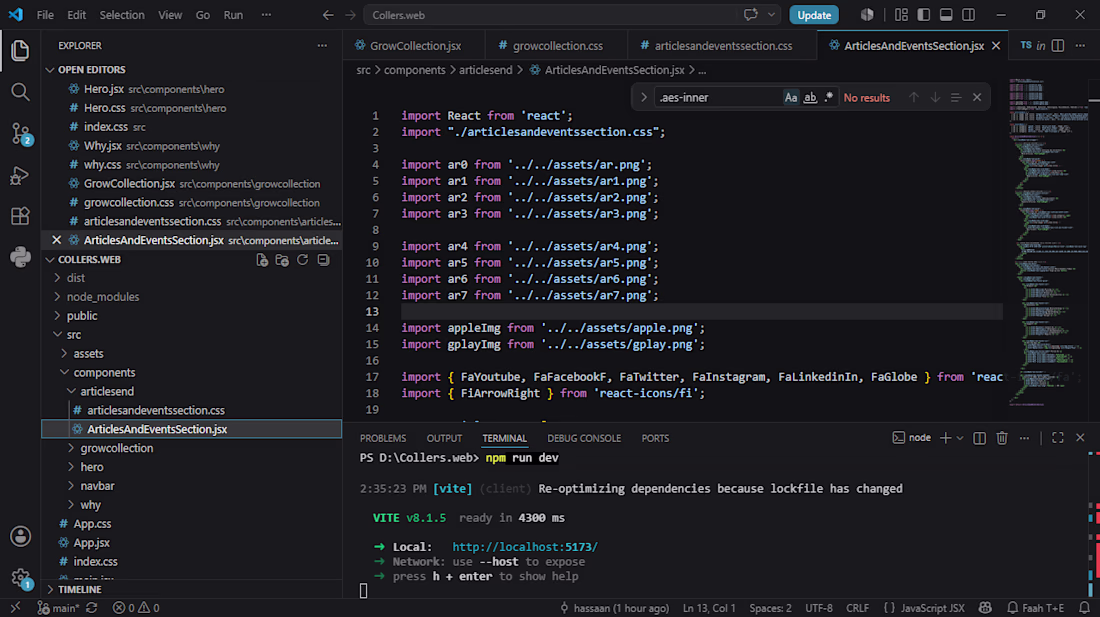
Task: Open the terminal launch profile dropdown
Action: tap(960, 438)
